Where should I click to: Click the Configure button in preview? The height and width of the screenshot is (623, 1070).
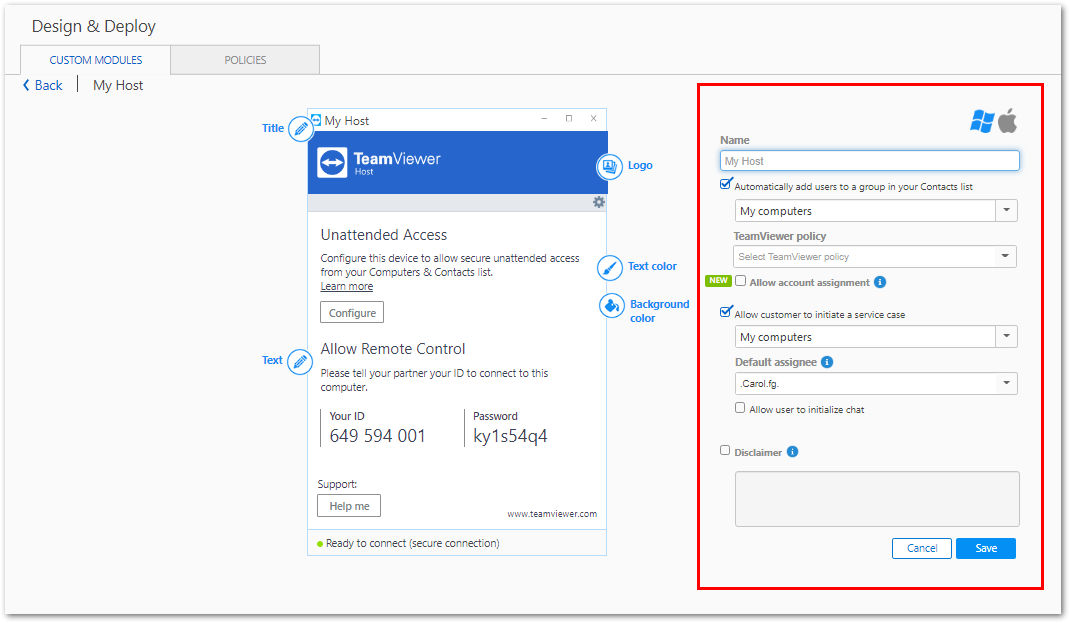tap(352, 313)
